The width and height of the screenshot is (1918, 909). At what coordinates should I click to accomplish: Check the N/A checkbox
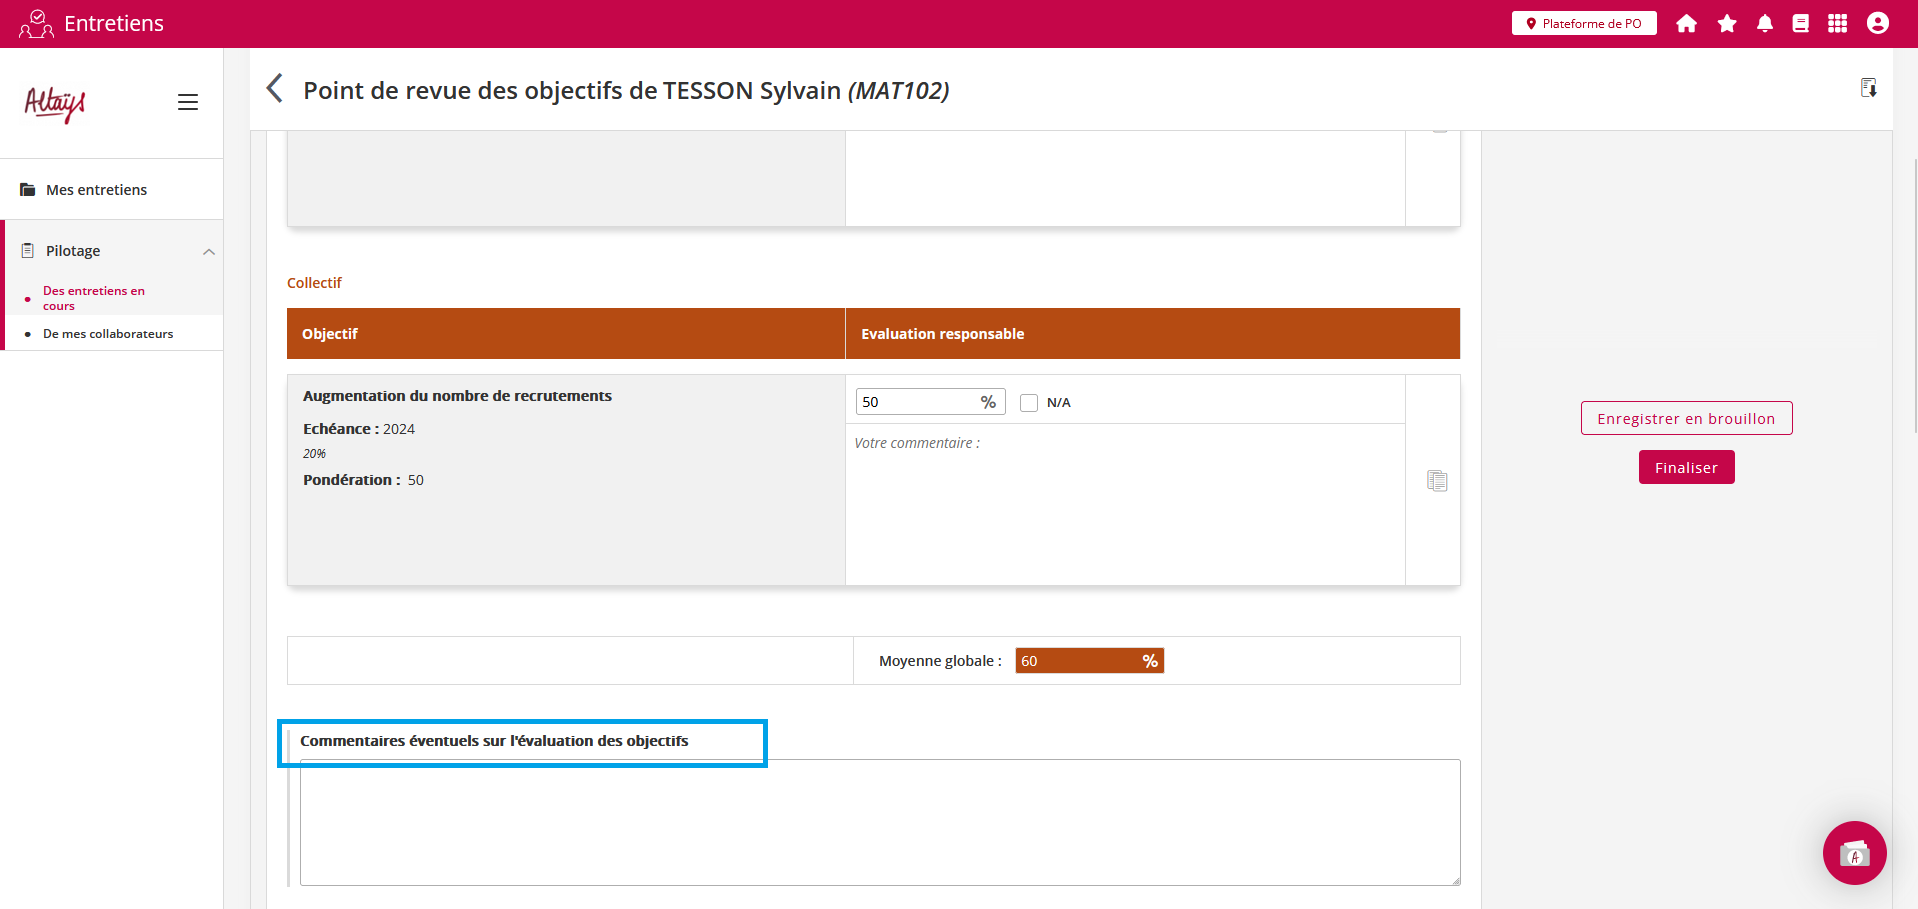(1028, 403)
